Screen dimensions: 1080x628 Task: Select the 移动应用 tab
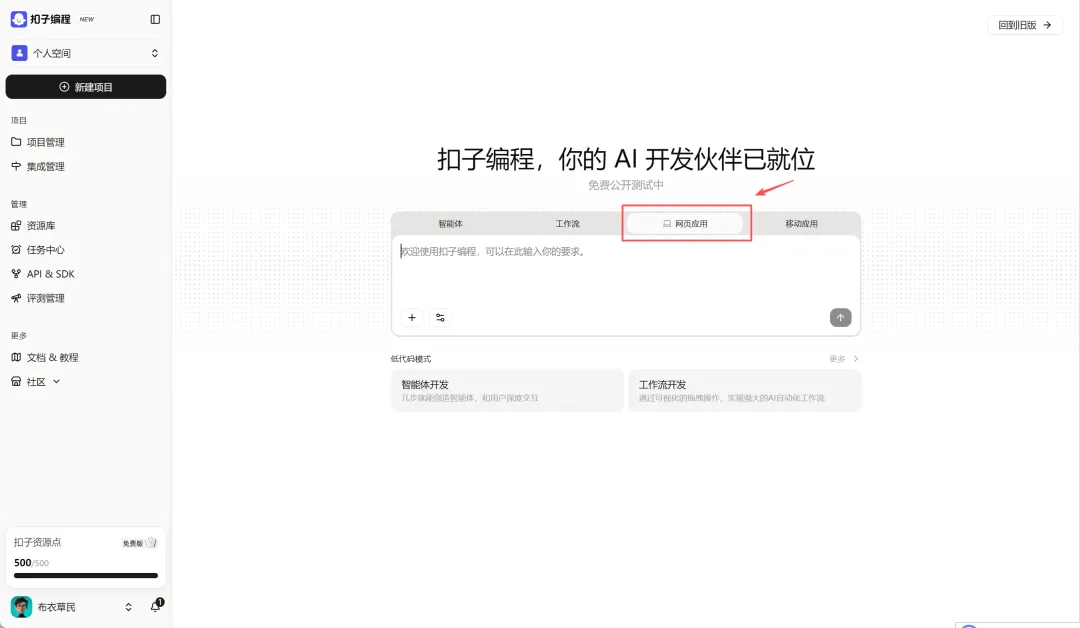click(802, 224)
